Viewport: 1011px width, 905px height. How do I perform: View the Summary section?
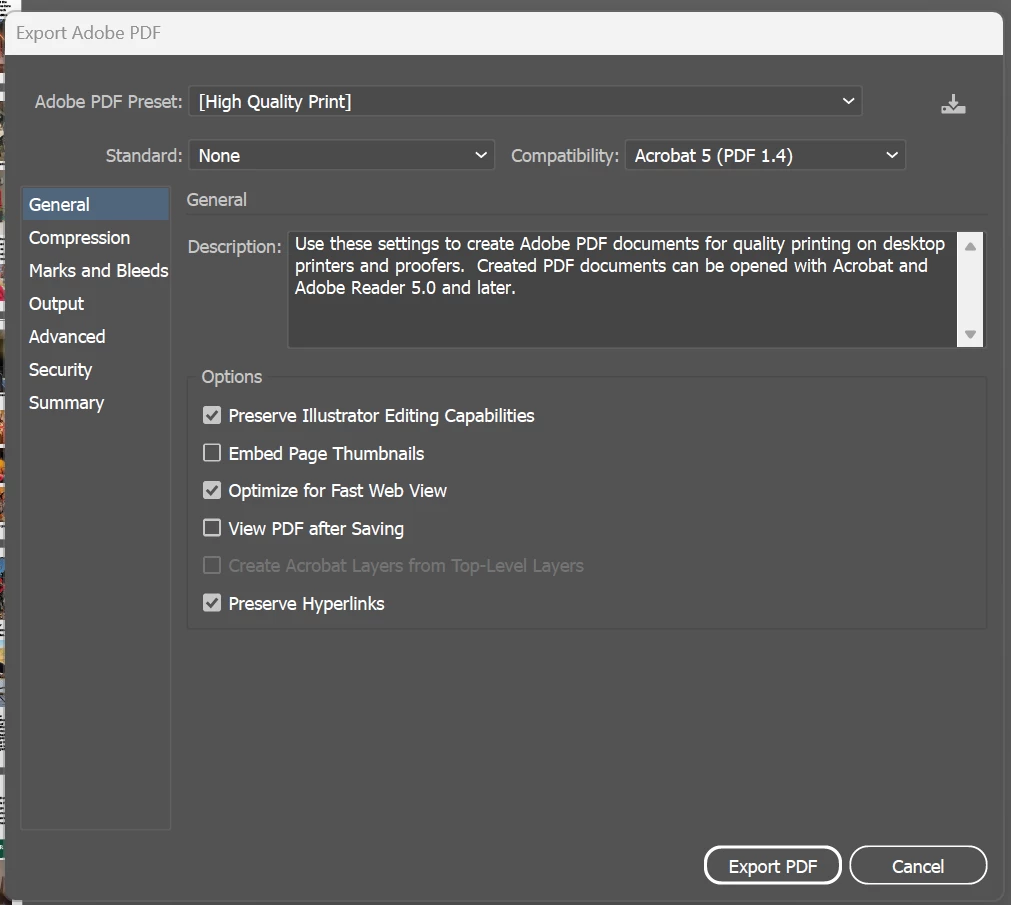pos(95,403)
